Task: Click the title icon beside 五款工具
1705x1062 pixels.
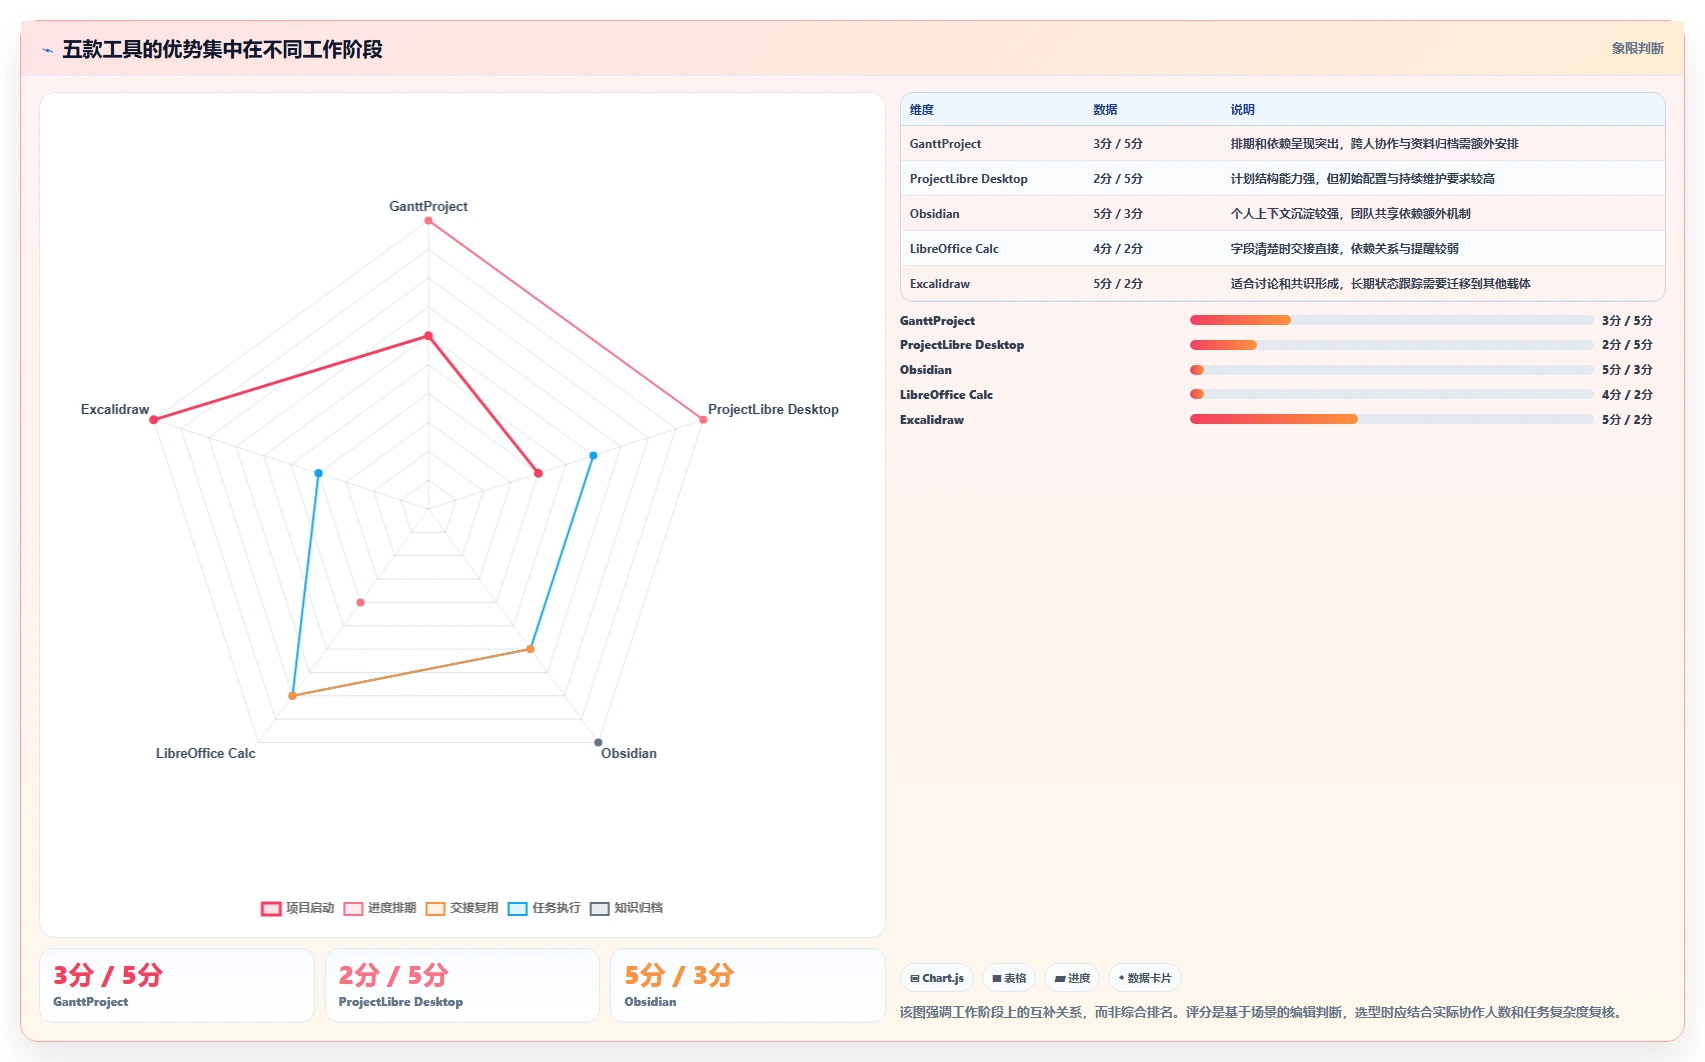Action: coord(47,49)
